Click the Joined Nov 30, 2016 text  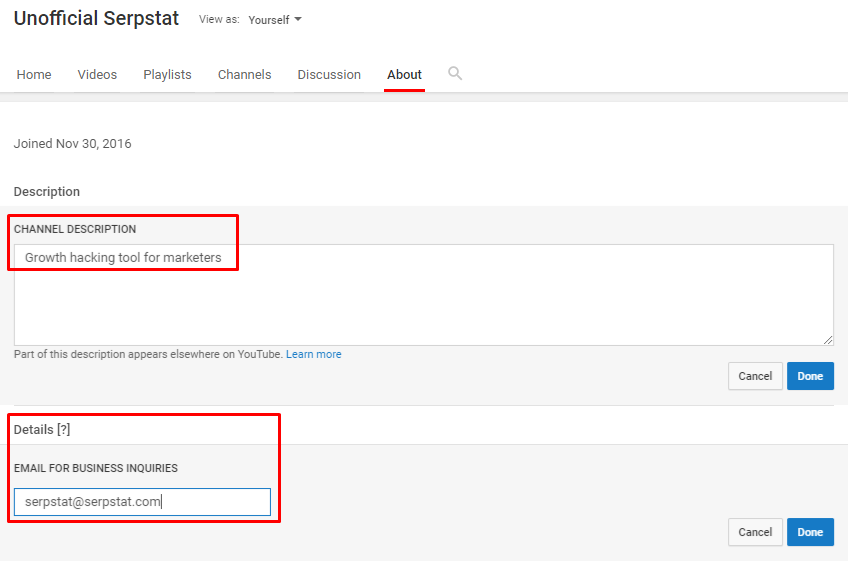pos(72,144)
